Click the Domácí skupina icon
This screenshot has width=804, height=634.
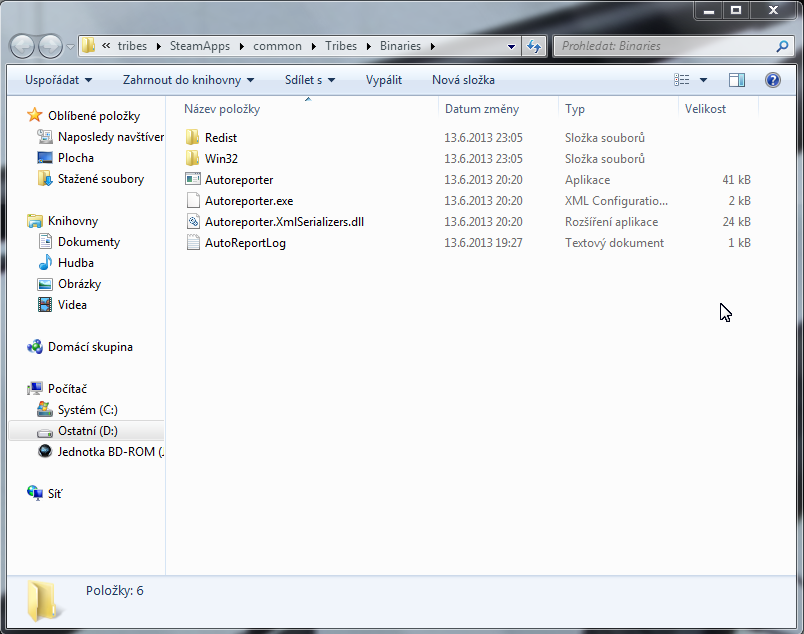tap(34, 347)
